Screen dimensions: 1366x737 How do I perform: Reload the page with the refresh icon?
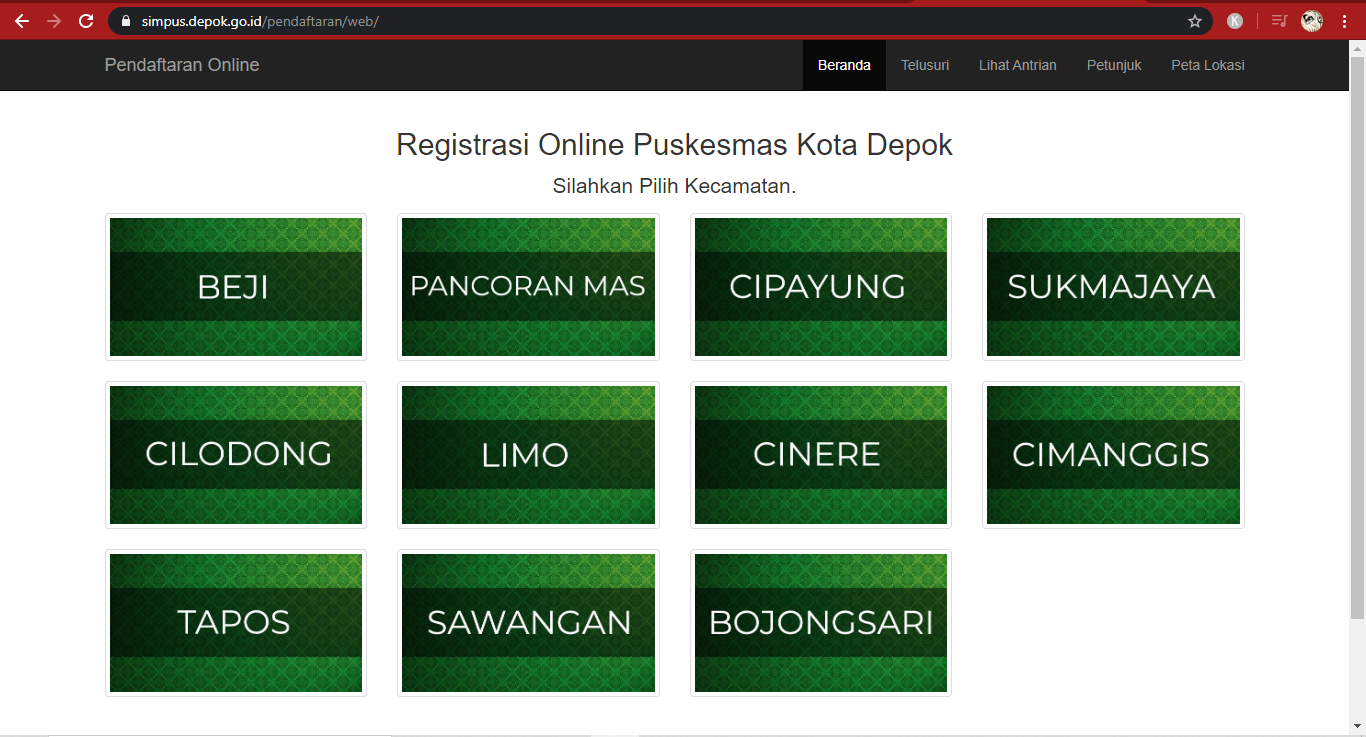(88, 19)
